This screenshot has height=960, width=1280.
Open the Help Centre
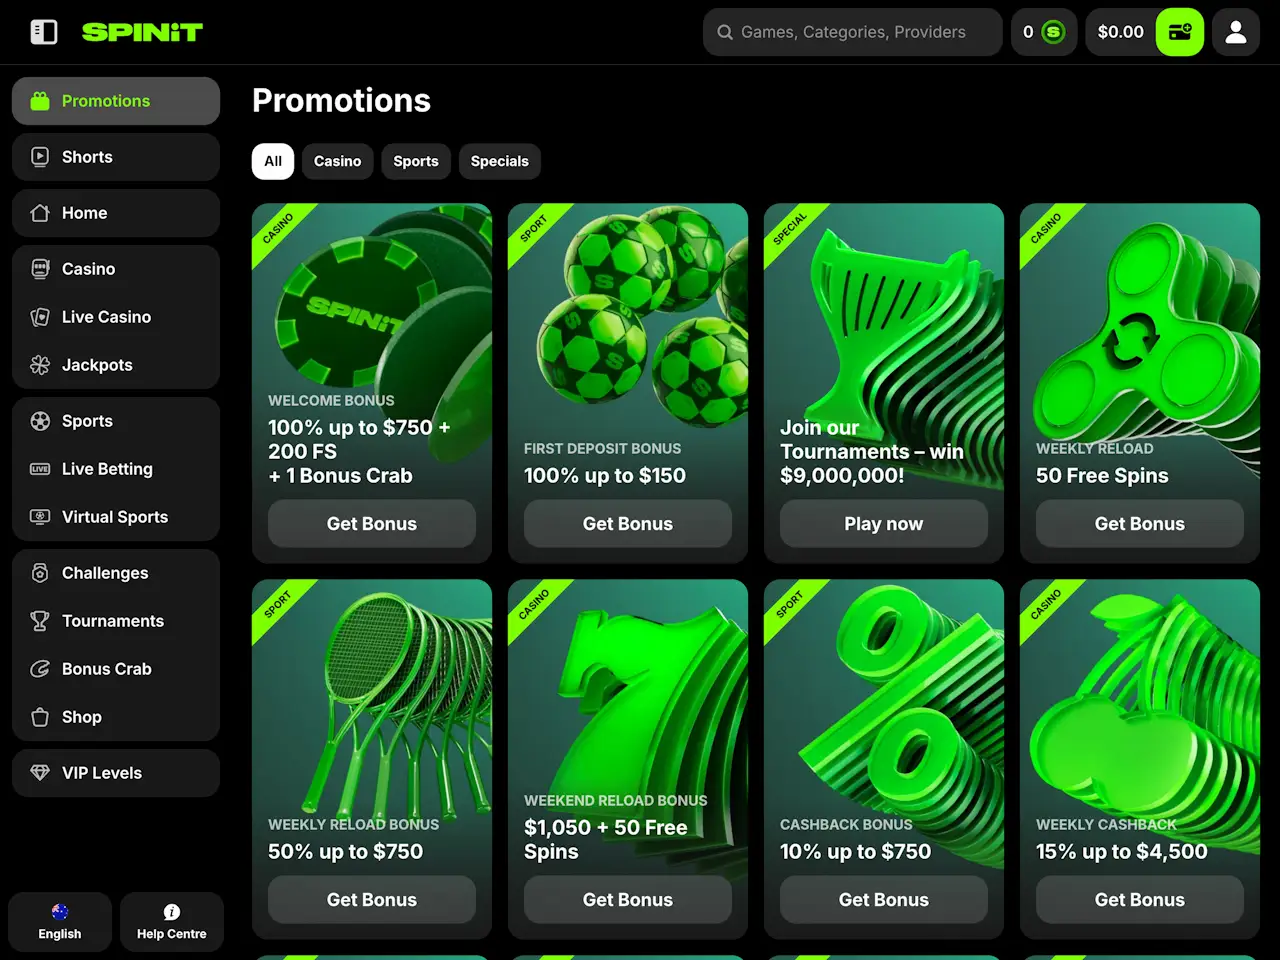pyautogui.click(x=172, y=922)
